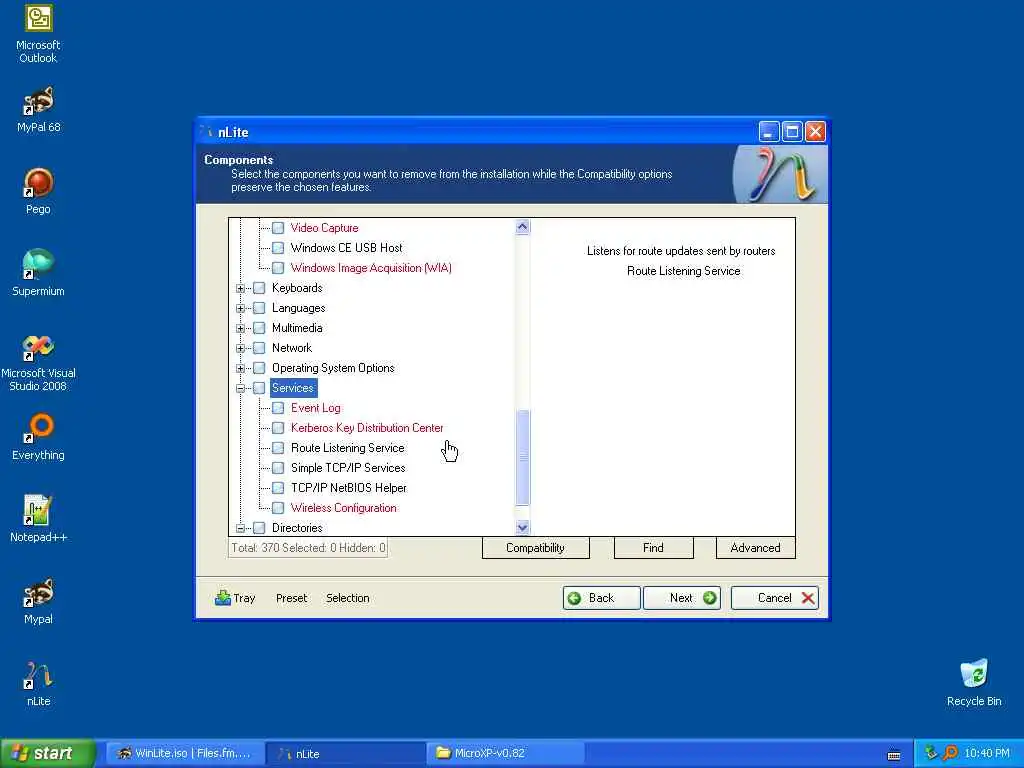Check the Event Log checkbox

coord(278,408)
